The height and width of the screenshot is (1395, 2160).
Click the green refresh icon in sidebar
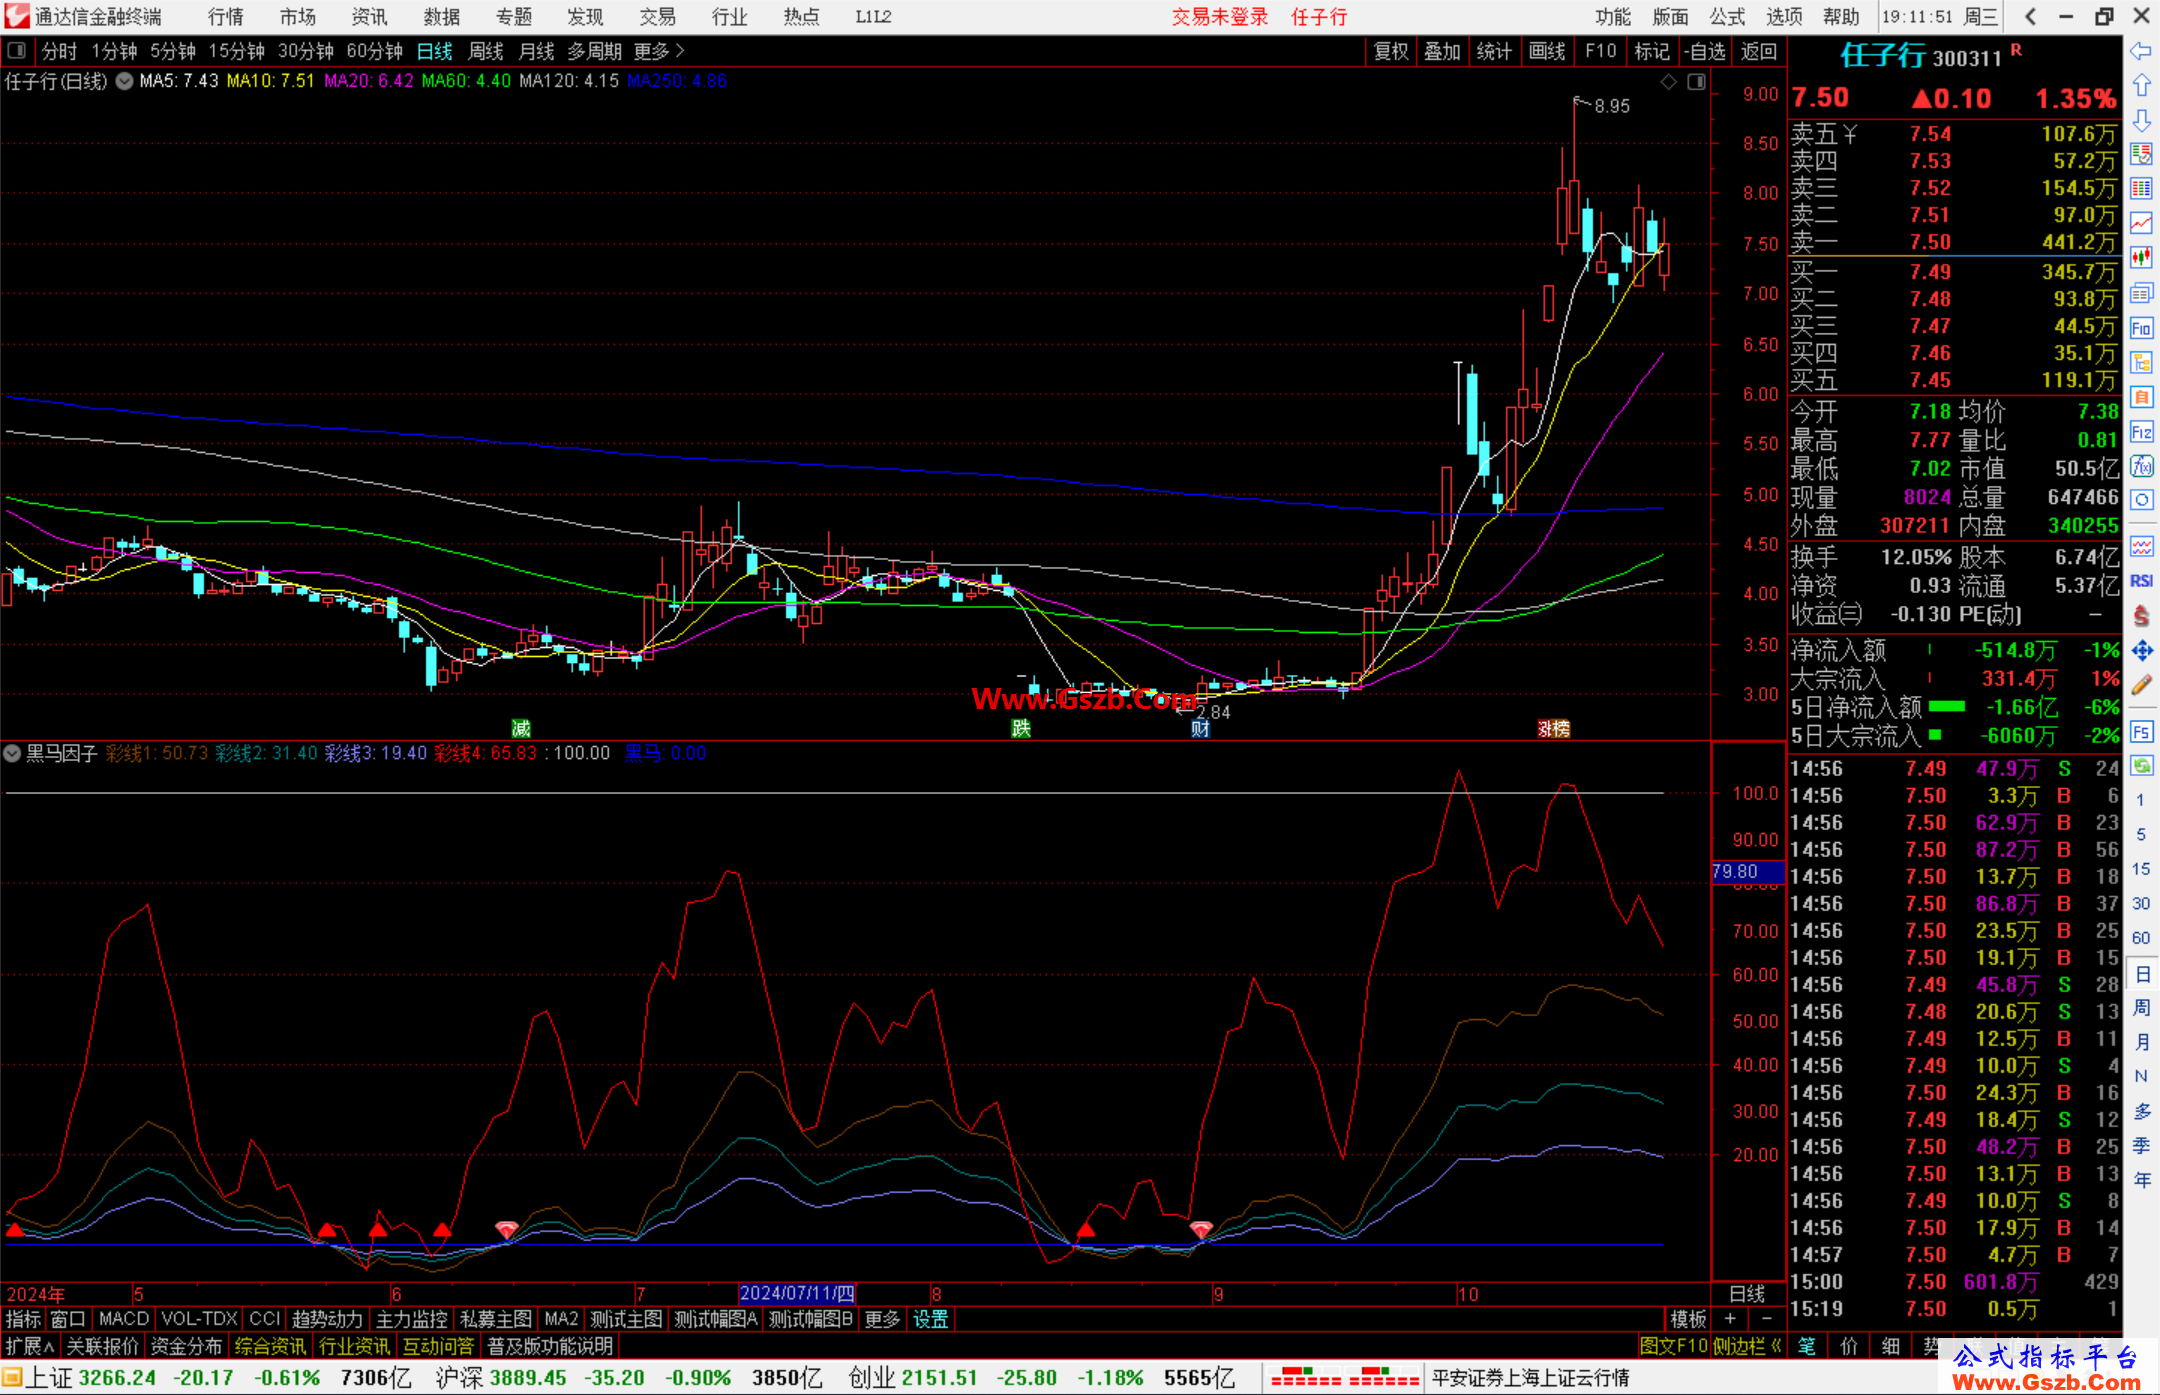(x=2141, y=766)
